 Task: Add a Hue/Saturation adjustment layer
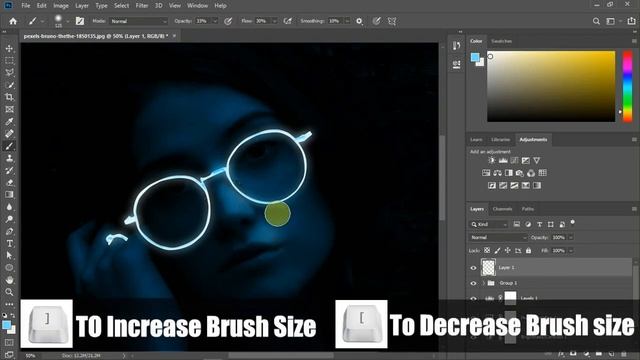point(486,173)
